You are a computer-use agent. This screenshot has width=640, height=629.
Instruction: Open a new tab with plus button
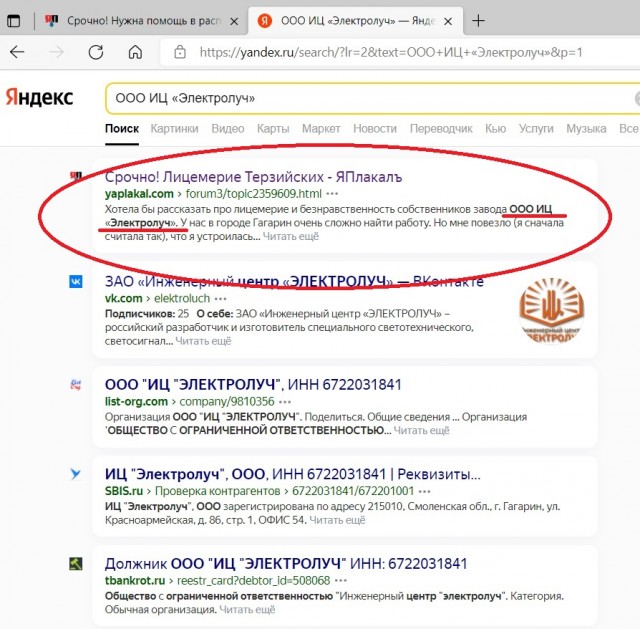point(478,20)
